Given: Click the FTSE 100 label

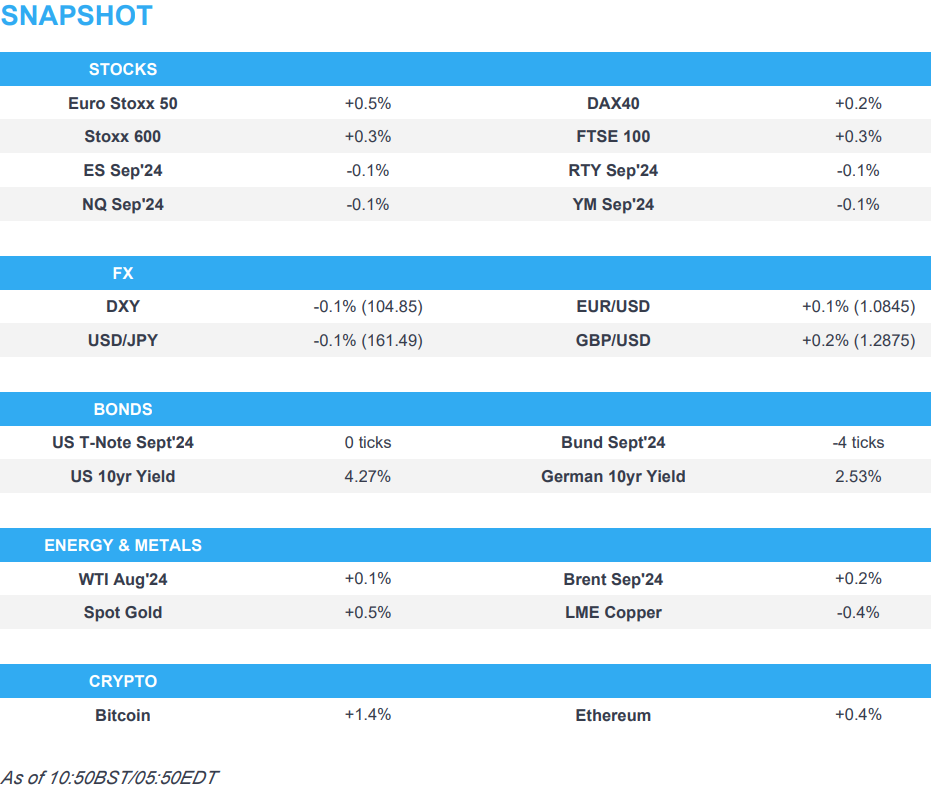Looking at the screenshot, I should click(x=613, y=137).
